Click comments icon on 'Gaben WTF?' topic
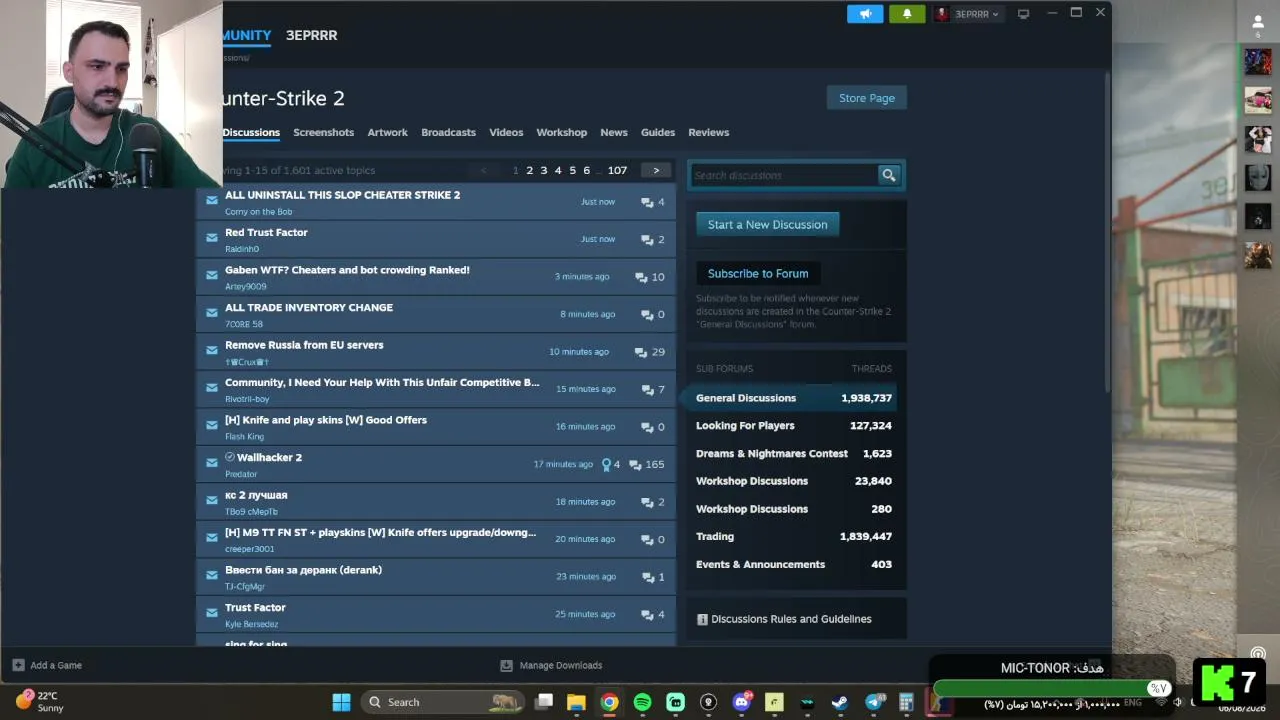This screenshot has width=1280, height=720. pos(641,277)
